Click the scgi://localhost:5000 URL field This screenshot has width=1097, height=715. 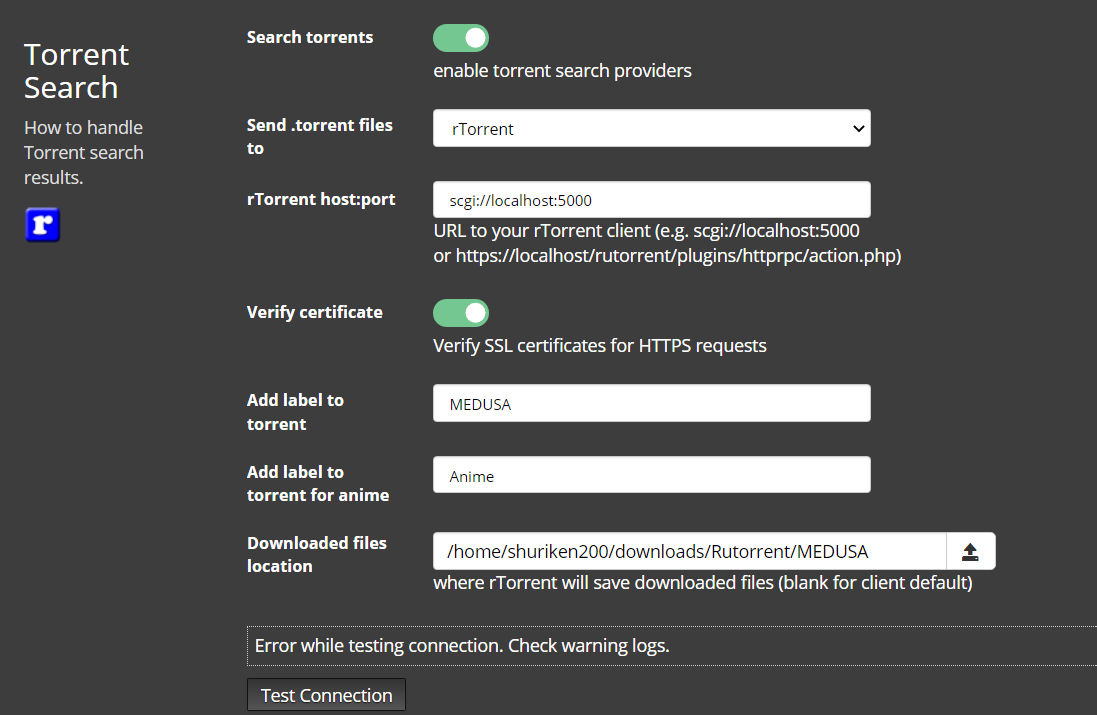pyautogui.click(x=651, y=199)
